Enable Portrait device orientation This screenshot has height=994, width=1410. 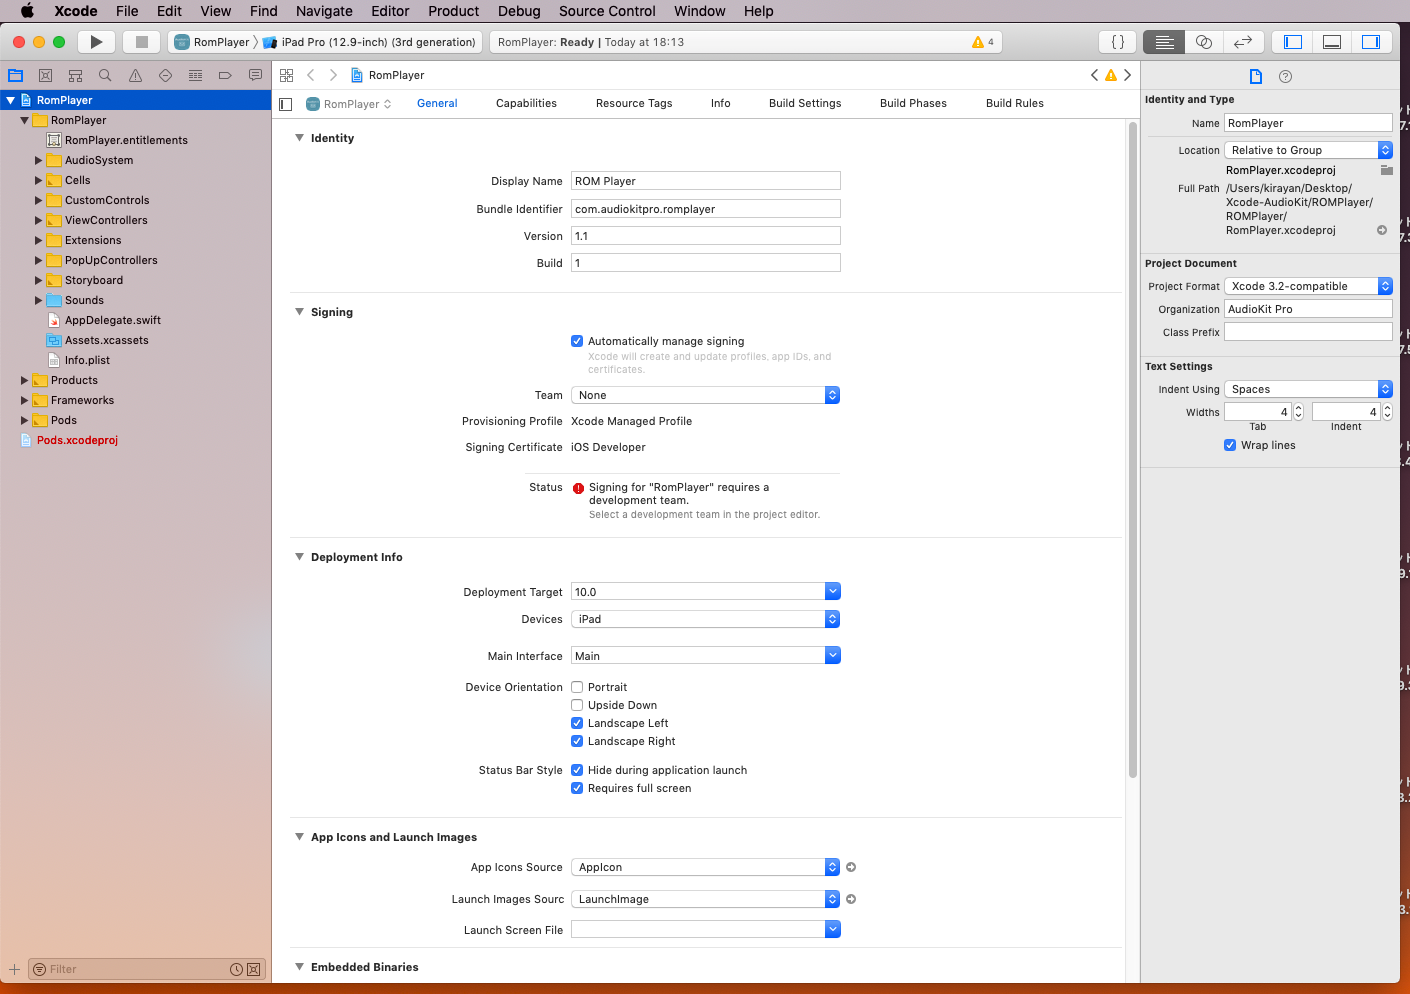577,687
